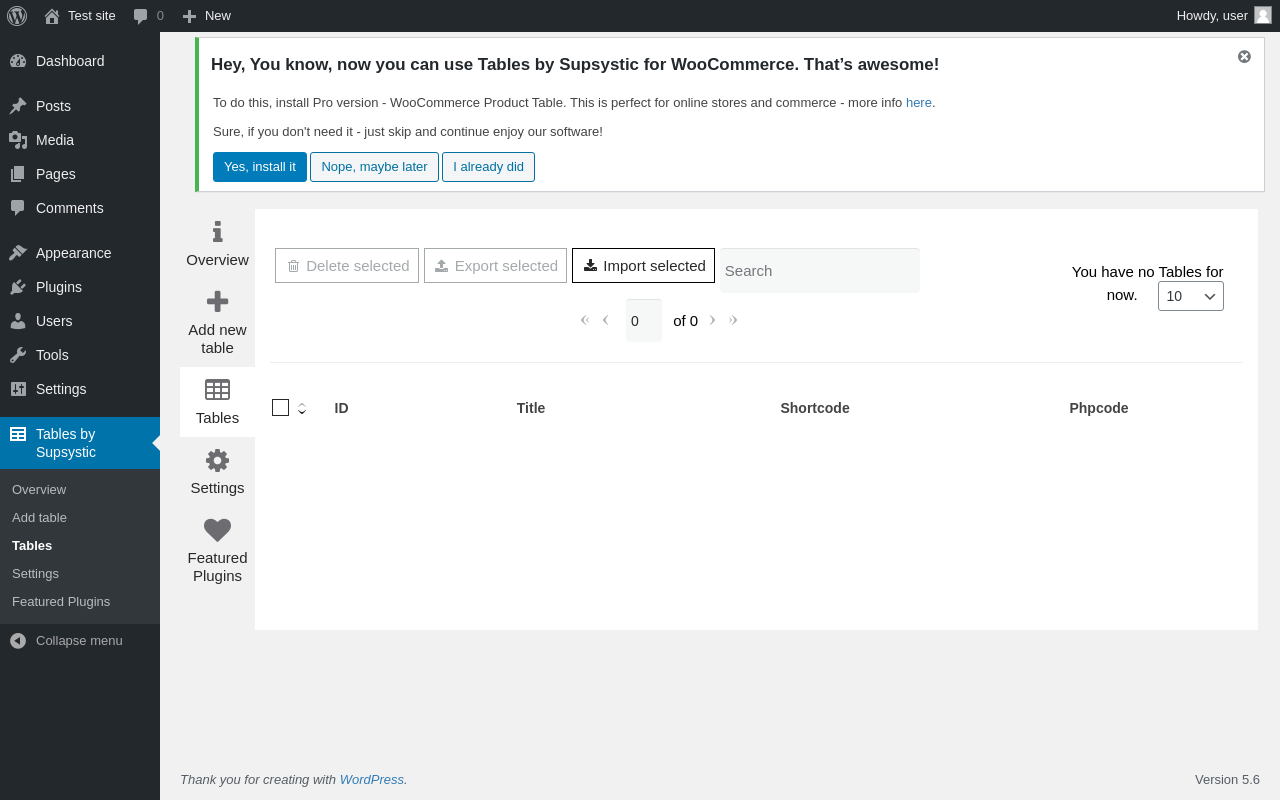Click the Comments icon in sidebar
Image resolution: width=1280 pixels, height=800 pixels.
tap(18, 208)
